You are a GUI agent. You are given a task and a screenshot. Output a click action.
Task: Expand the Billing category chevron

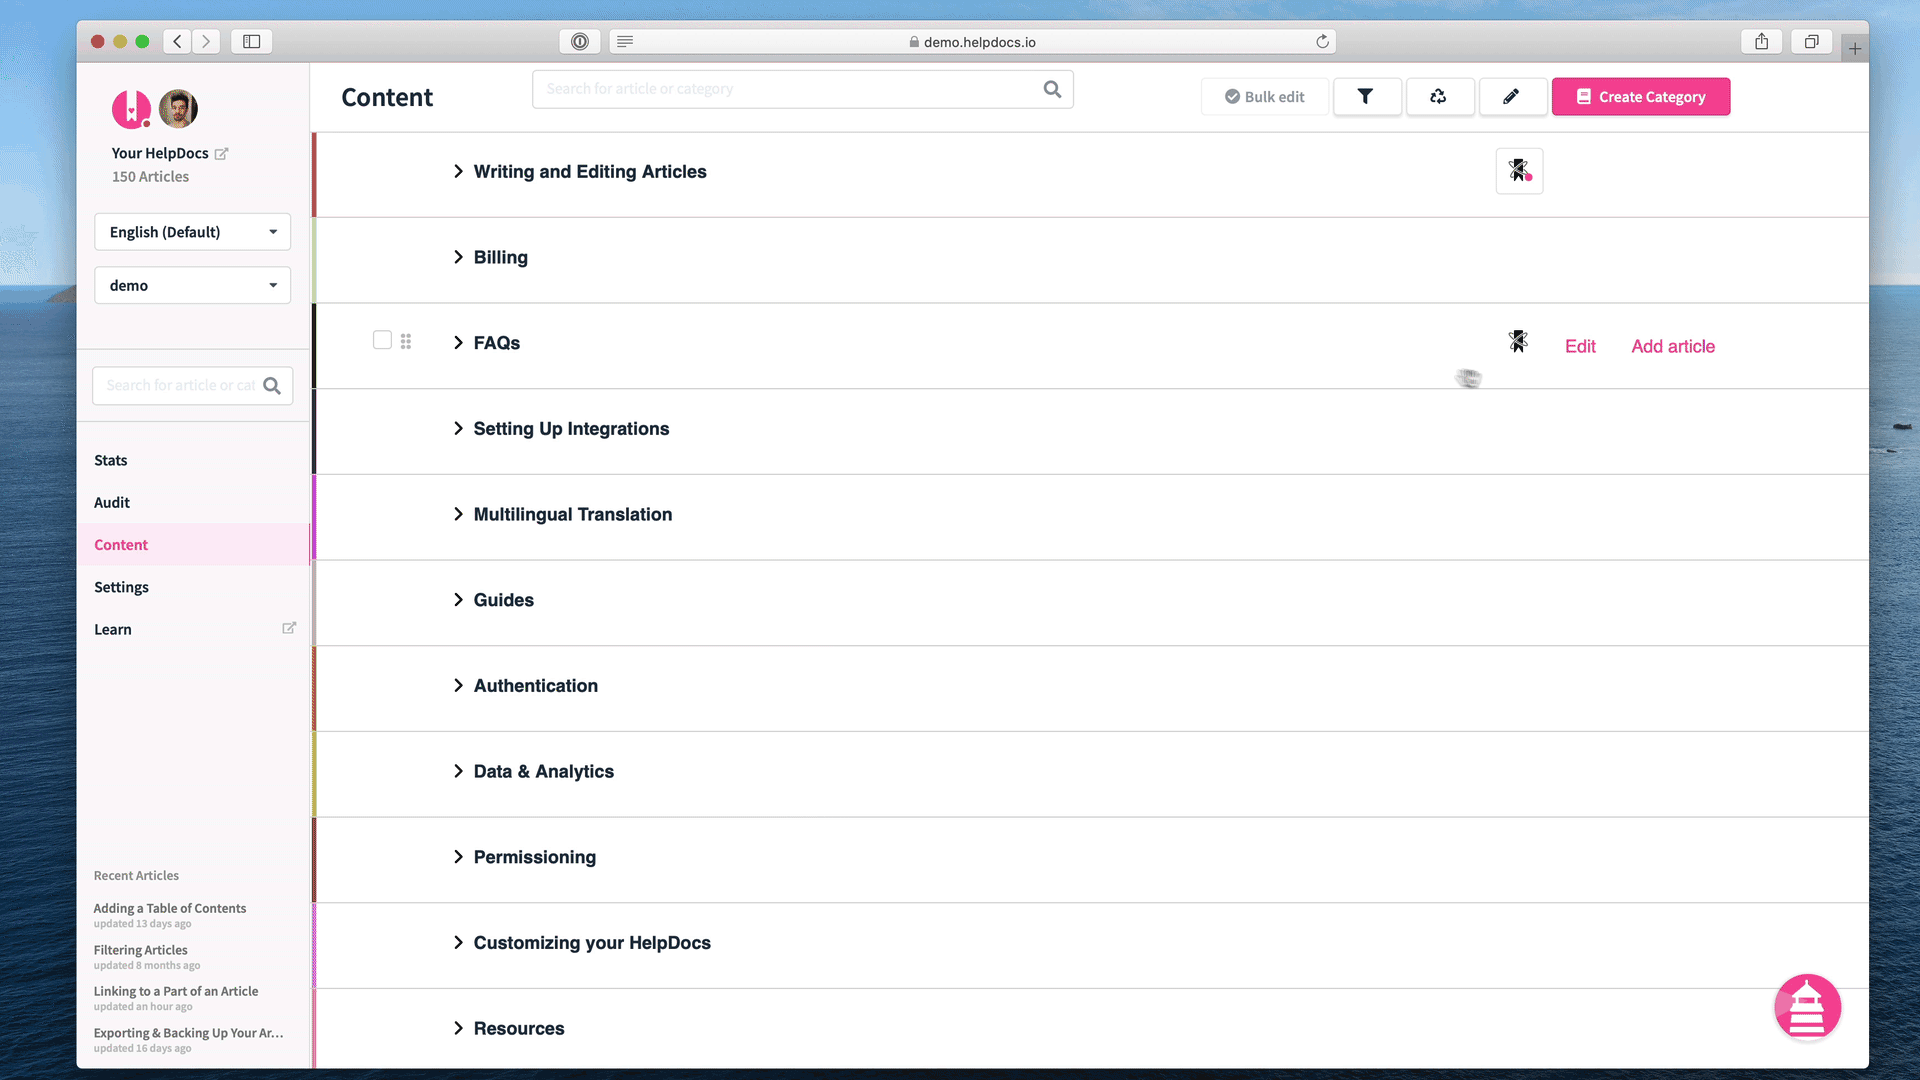point(458,257)
